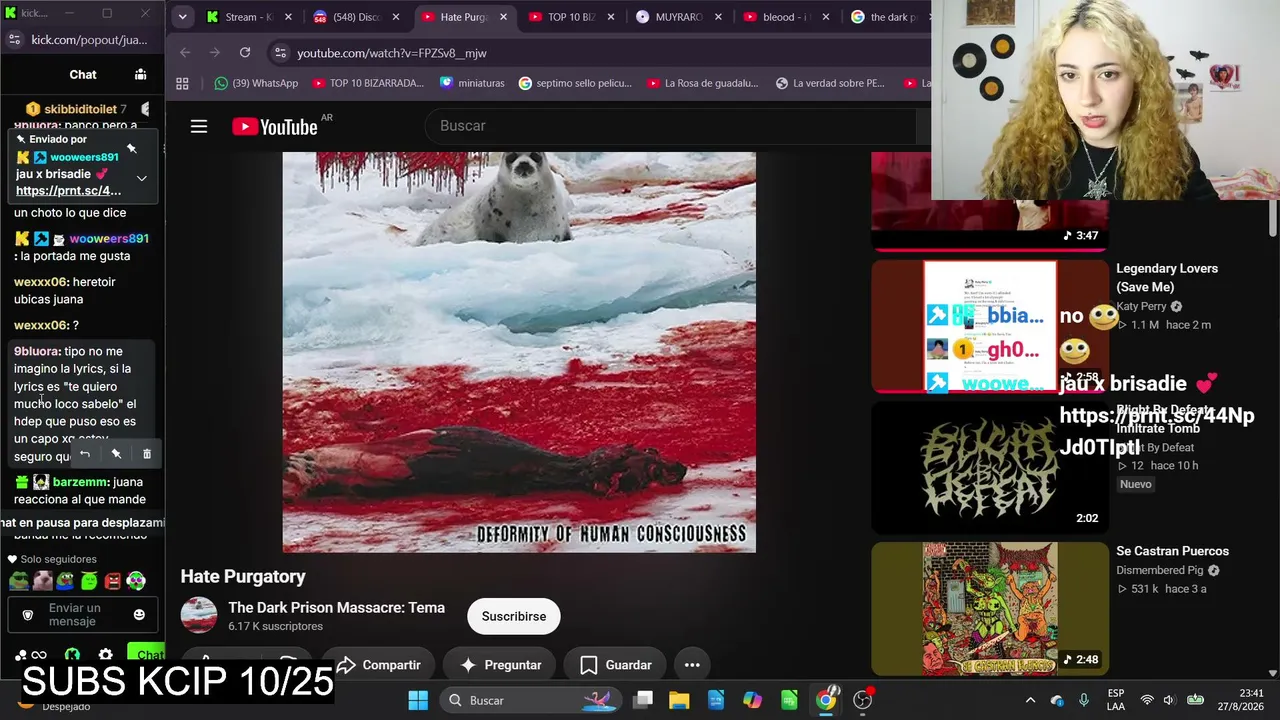Open The Dark Prison Massacre channel avatar
This screenshot has height=720, width=1280.
[x=199, y=616]
